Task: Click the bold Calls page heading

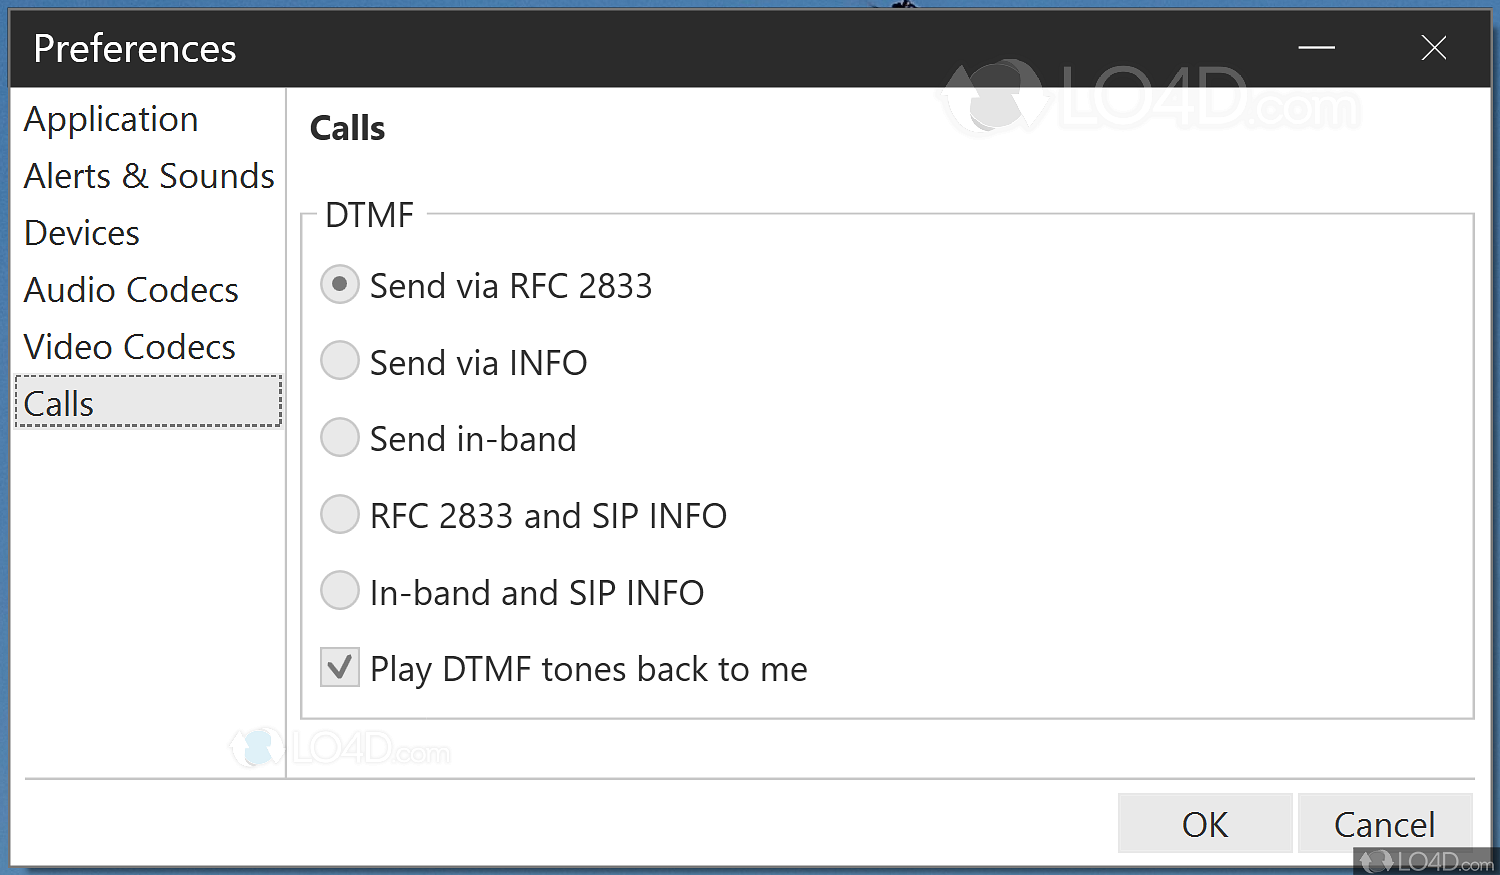Action: 347,128
